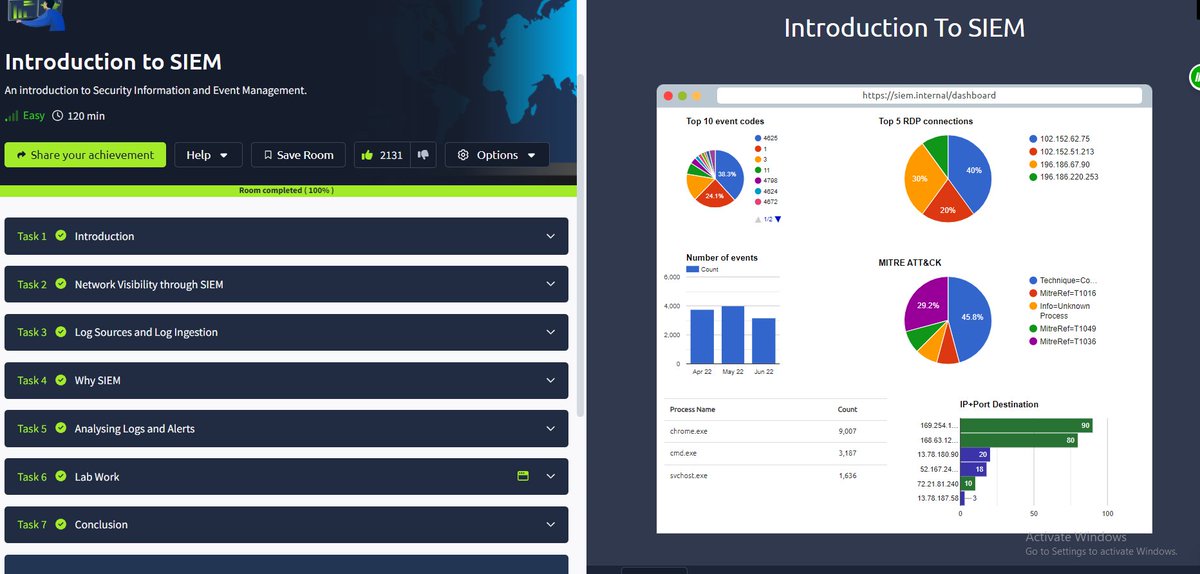Expand Task 1 Introduction chevron

(550, 236)
